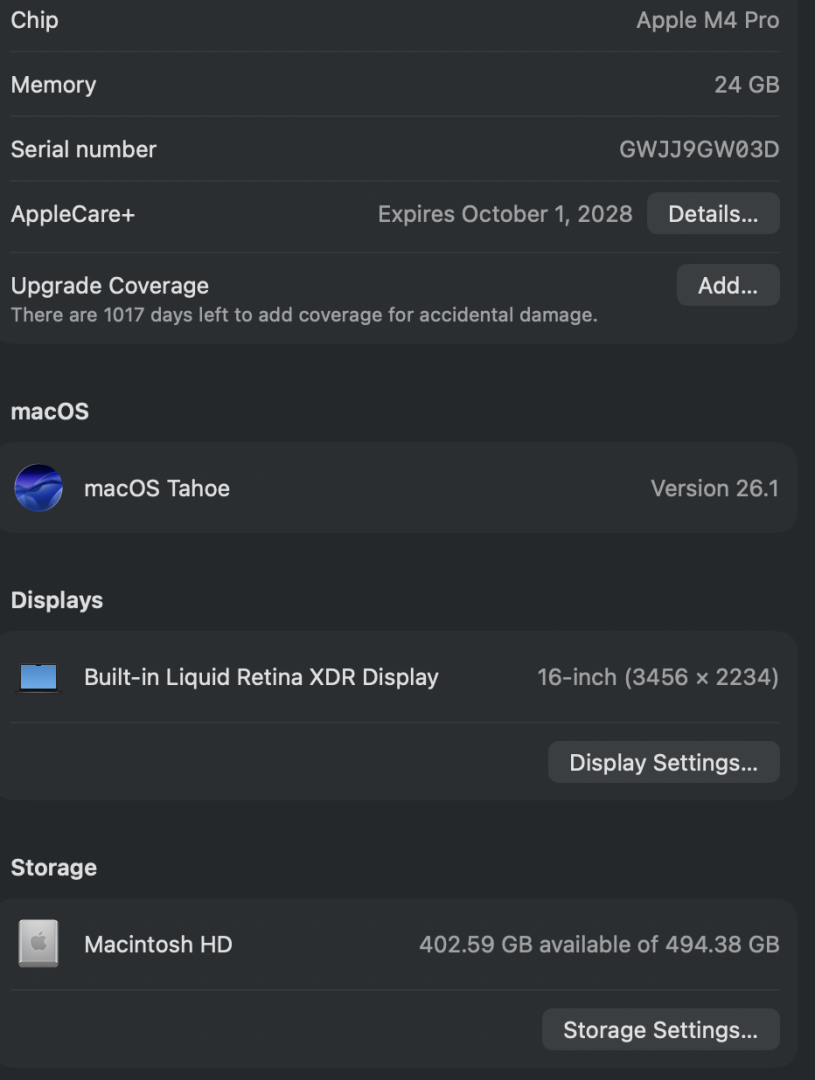Click the Apple M4 Pro chip value
The image size is (815, 1080).
click(x=707, y=20)
